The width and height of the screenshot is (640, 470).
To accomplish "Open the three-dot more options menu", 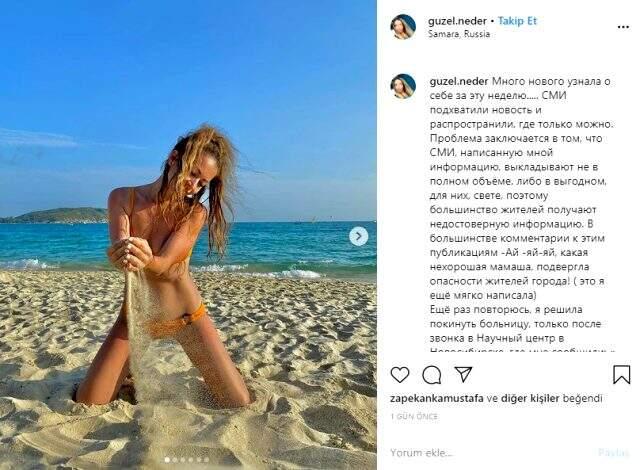I will click(x=623, y=27).
